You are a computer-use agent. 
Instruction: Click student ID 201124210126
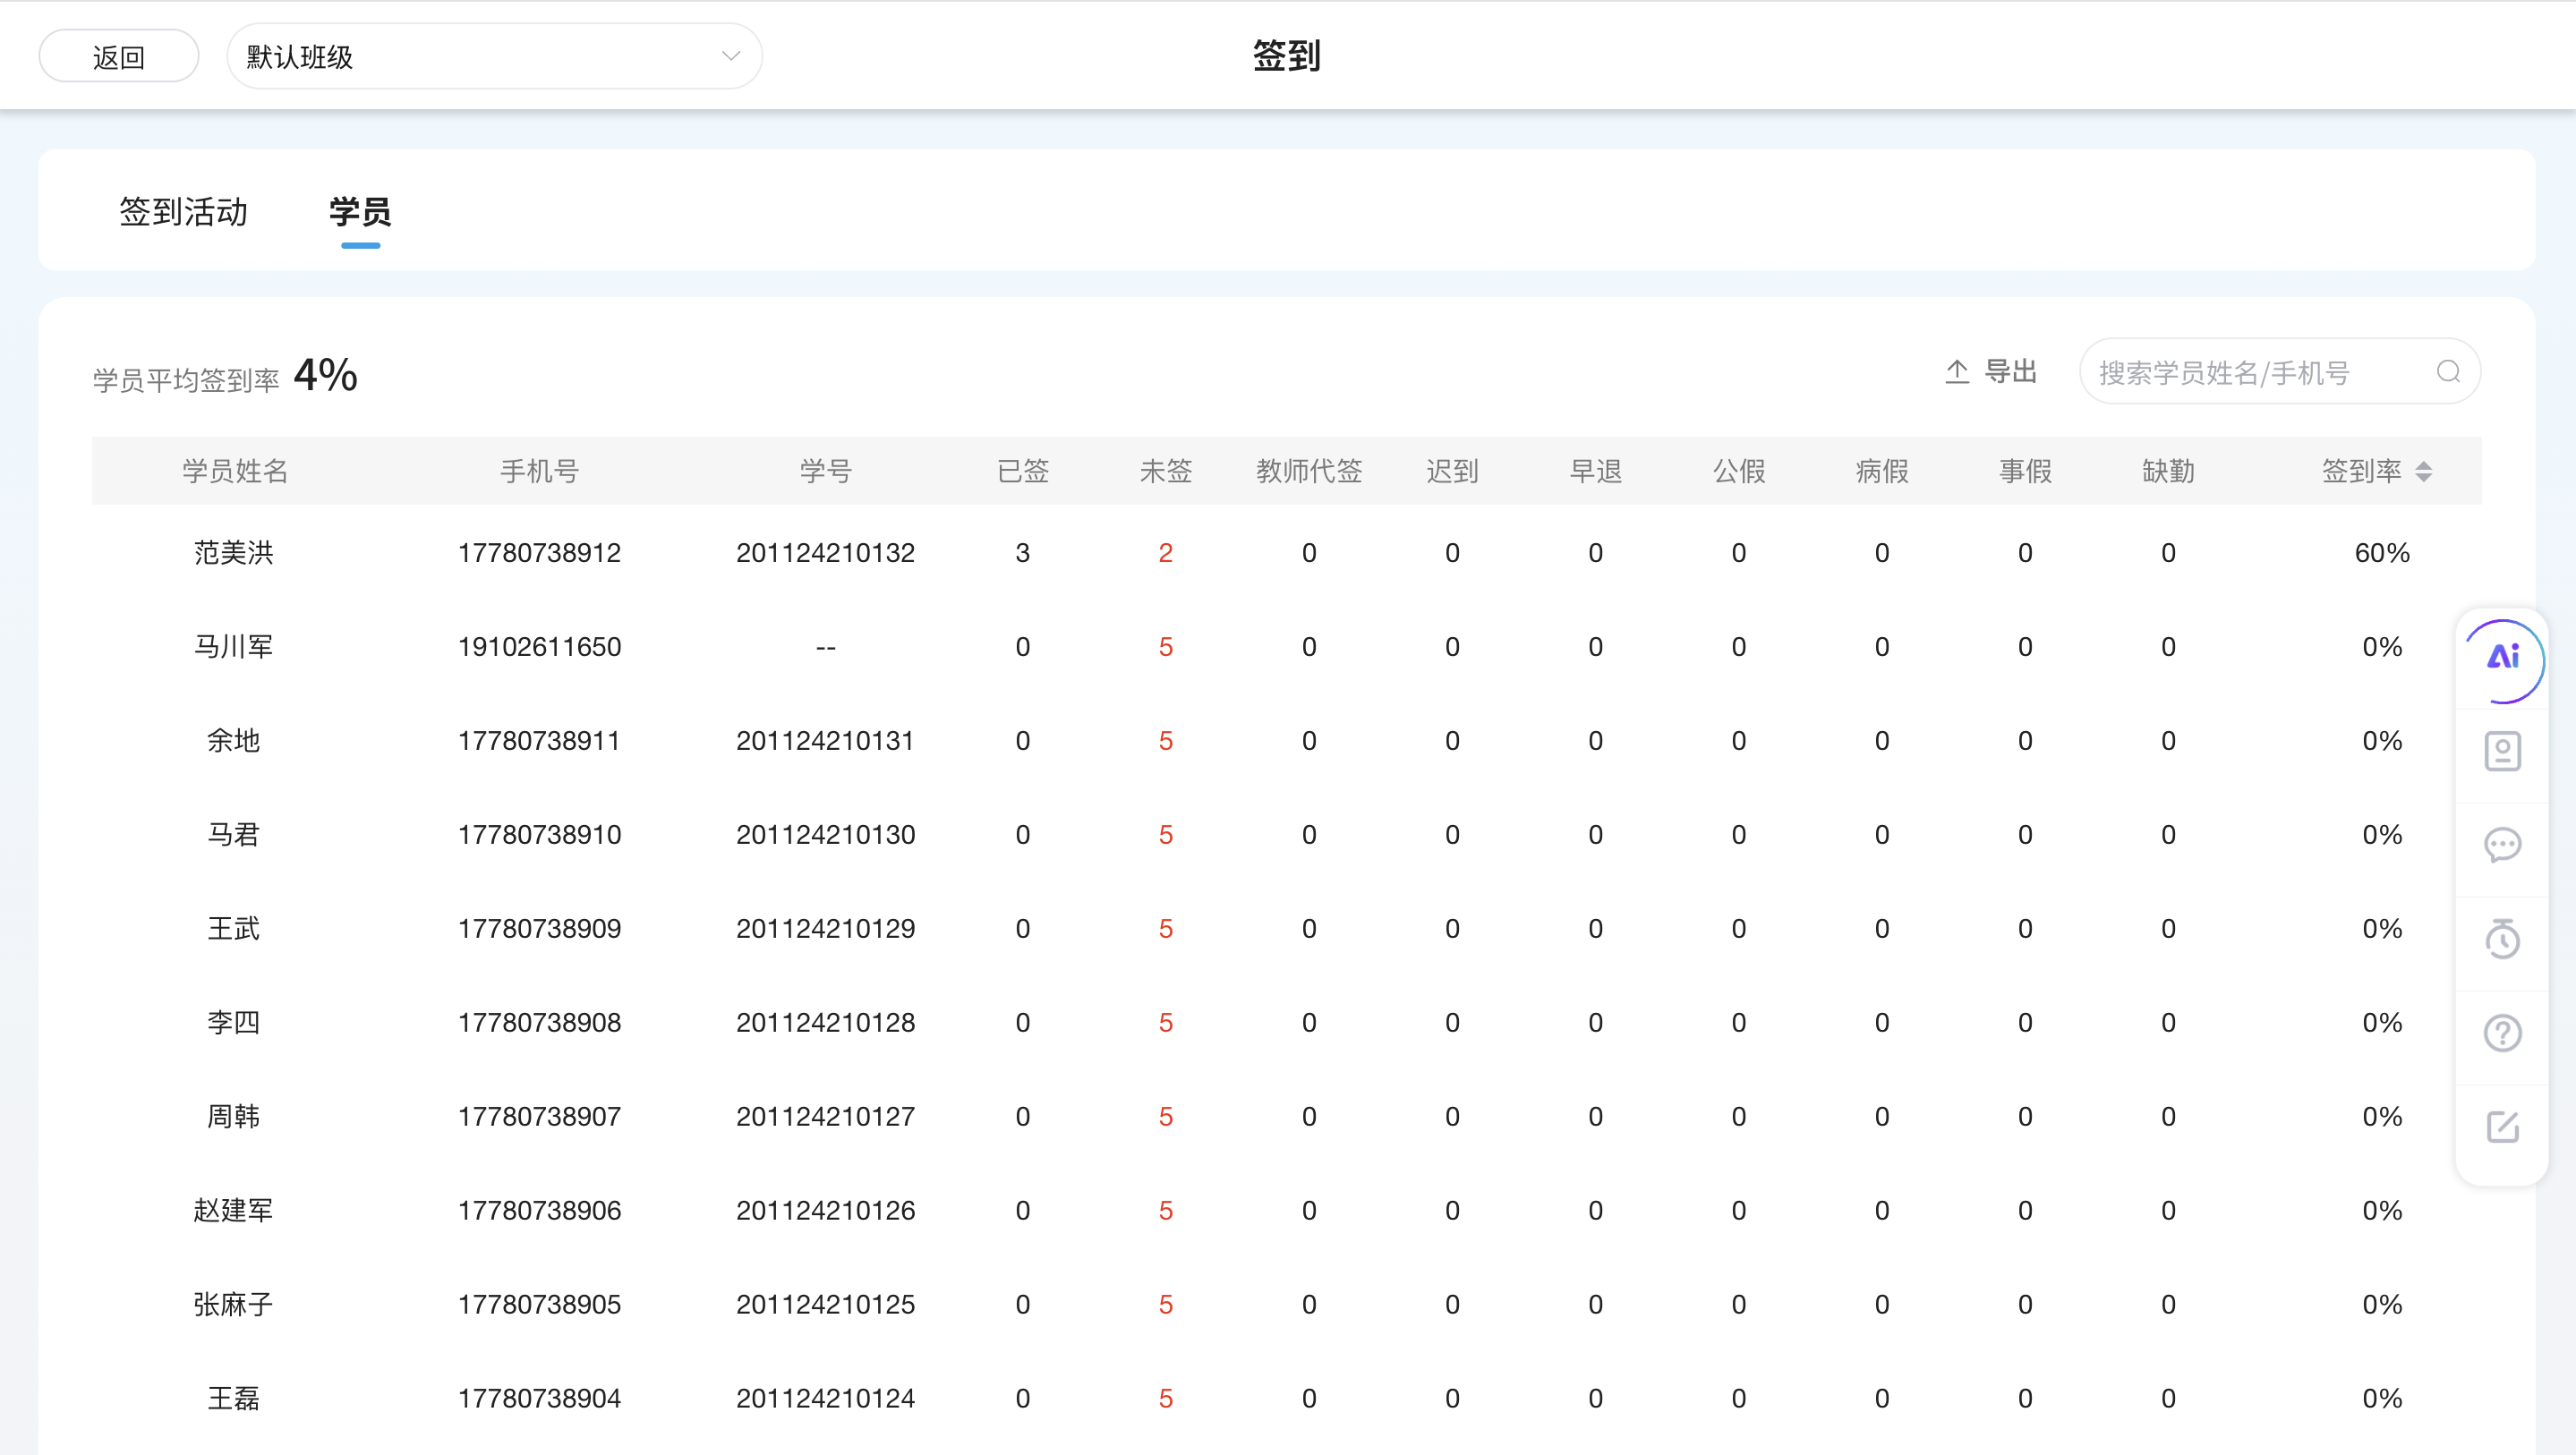tap(826, 1211)
